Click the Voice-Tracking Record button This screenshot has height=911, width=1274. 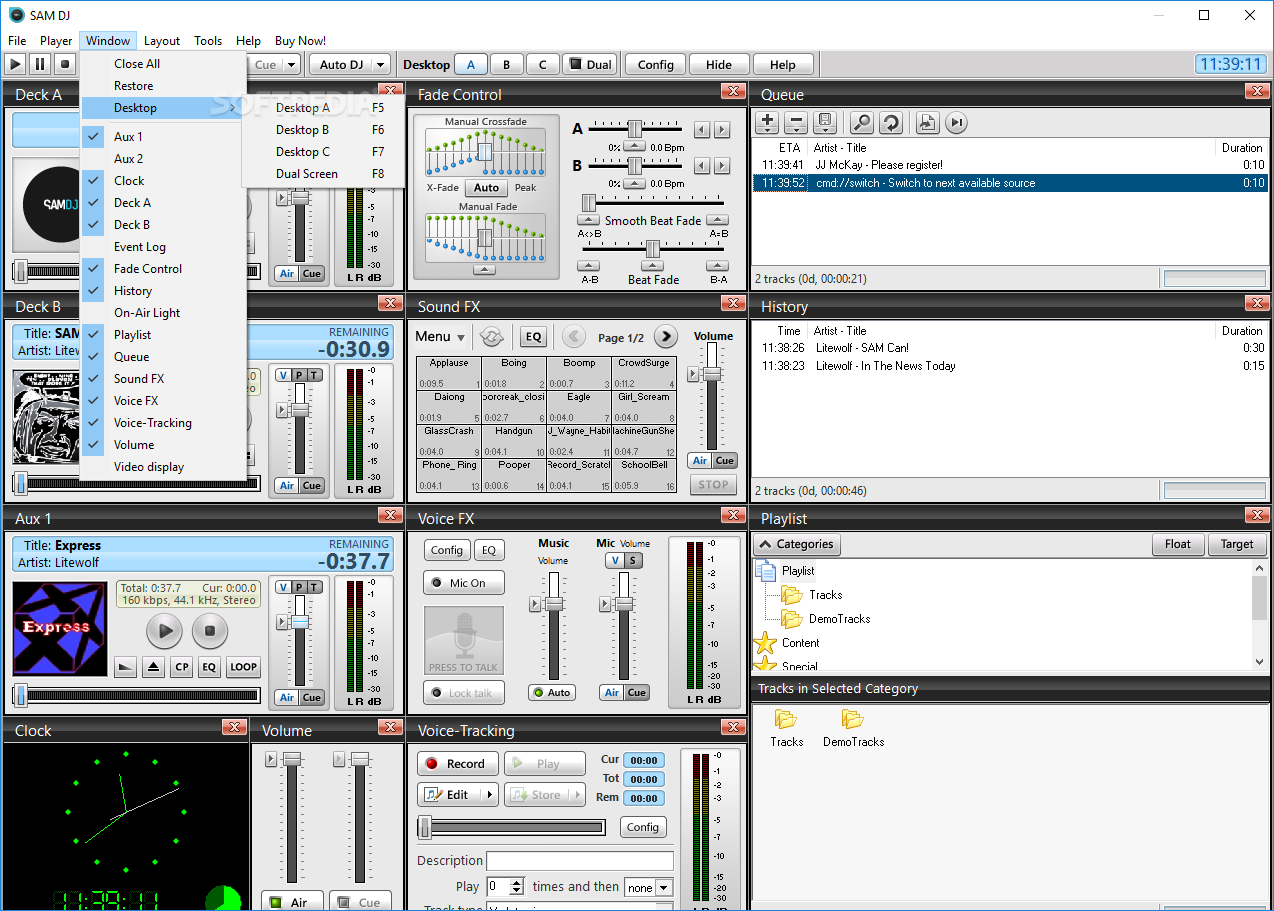click(456, 764)
